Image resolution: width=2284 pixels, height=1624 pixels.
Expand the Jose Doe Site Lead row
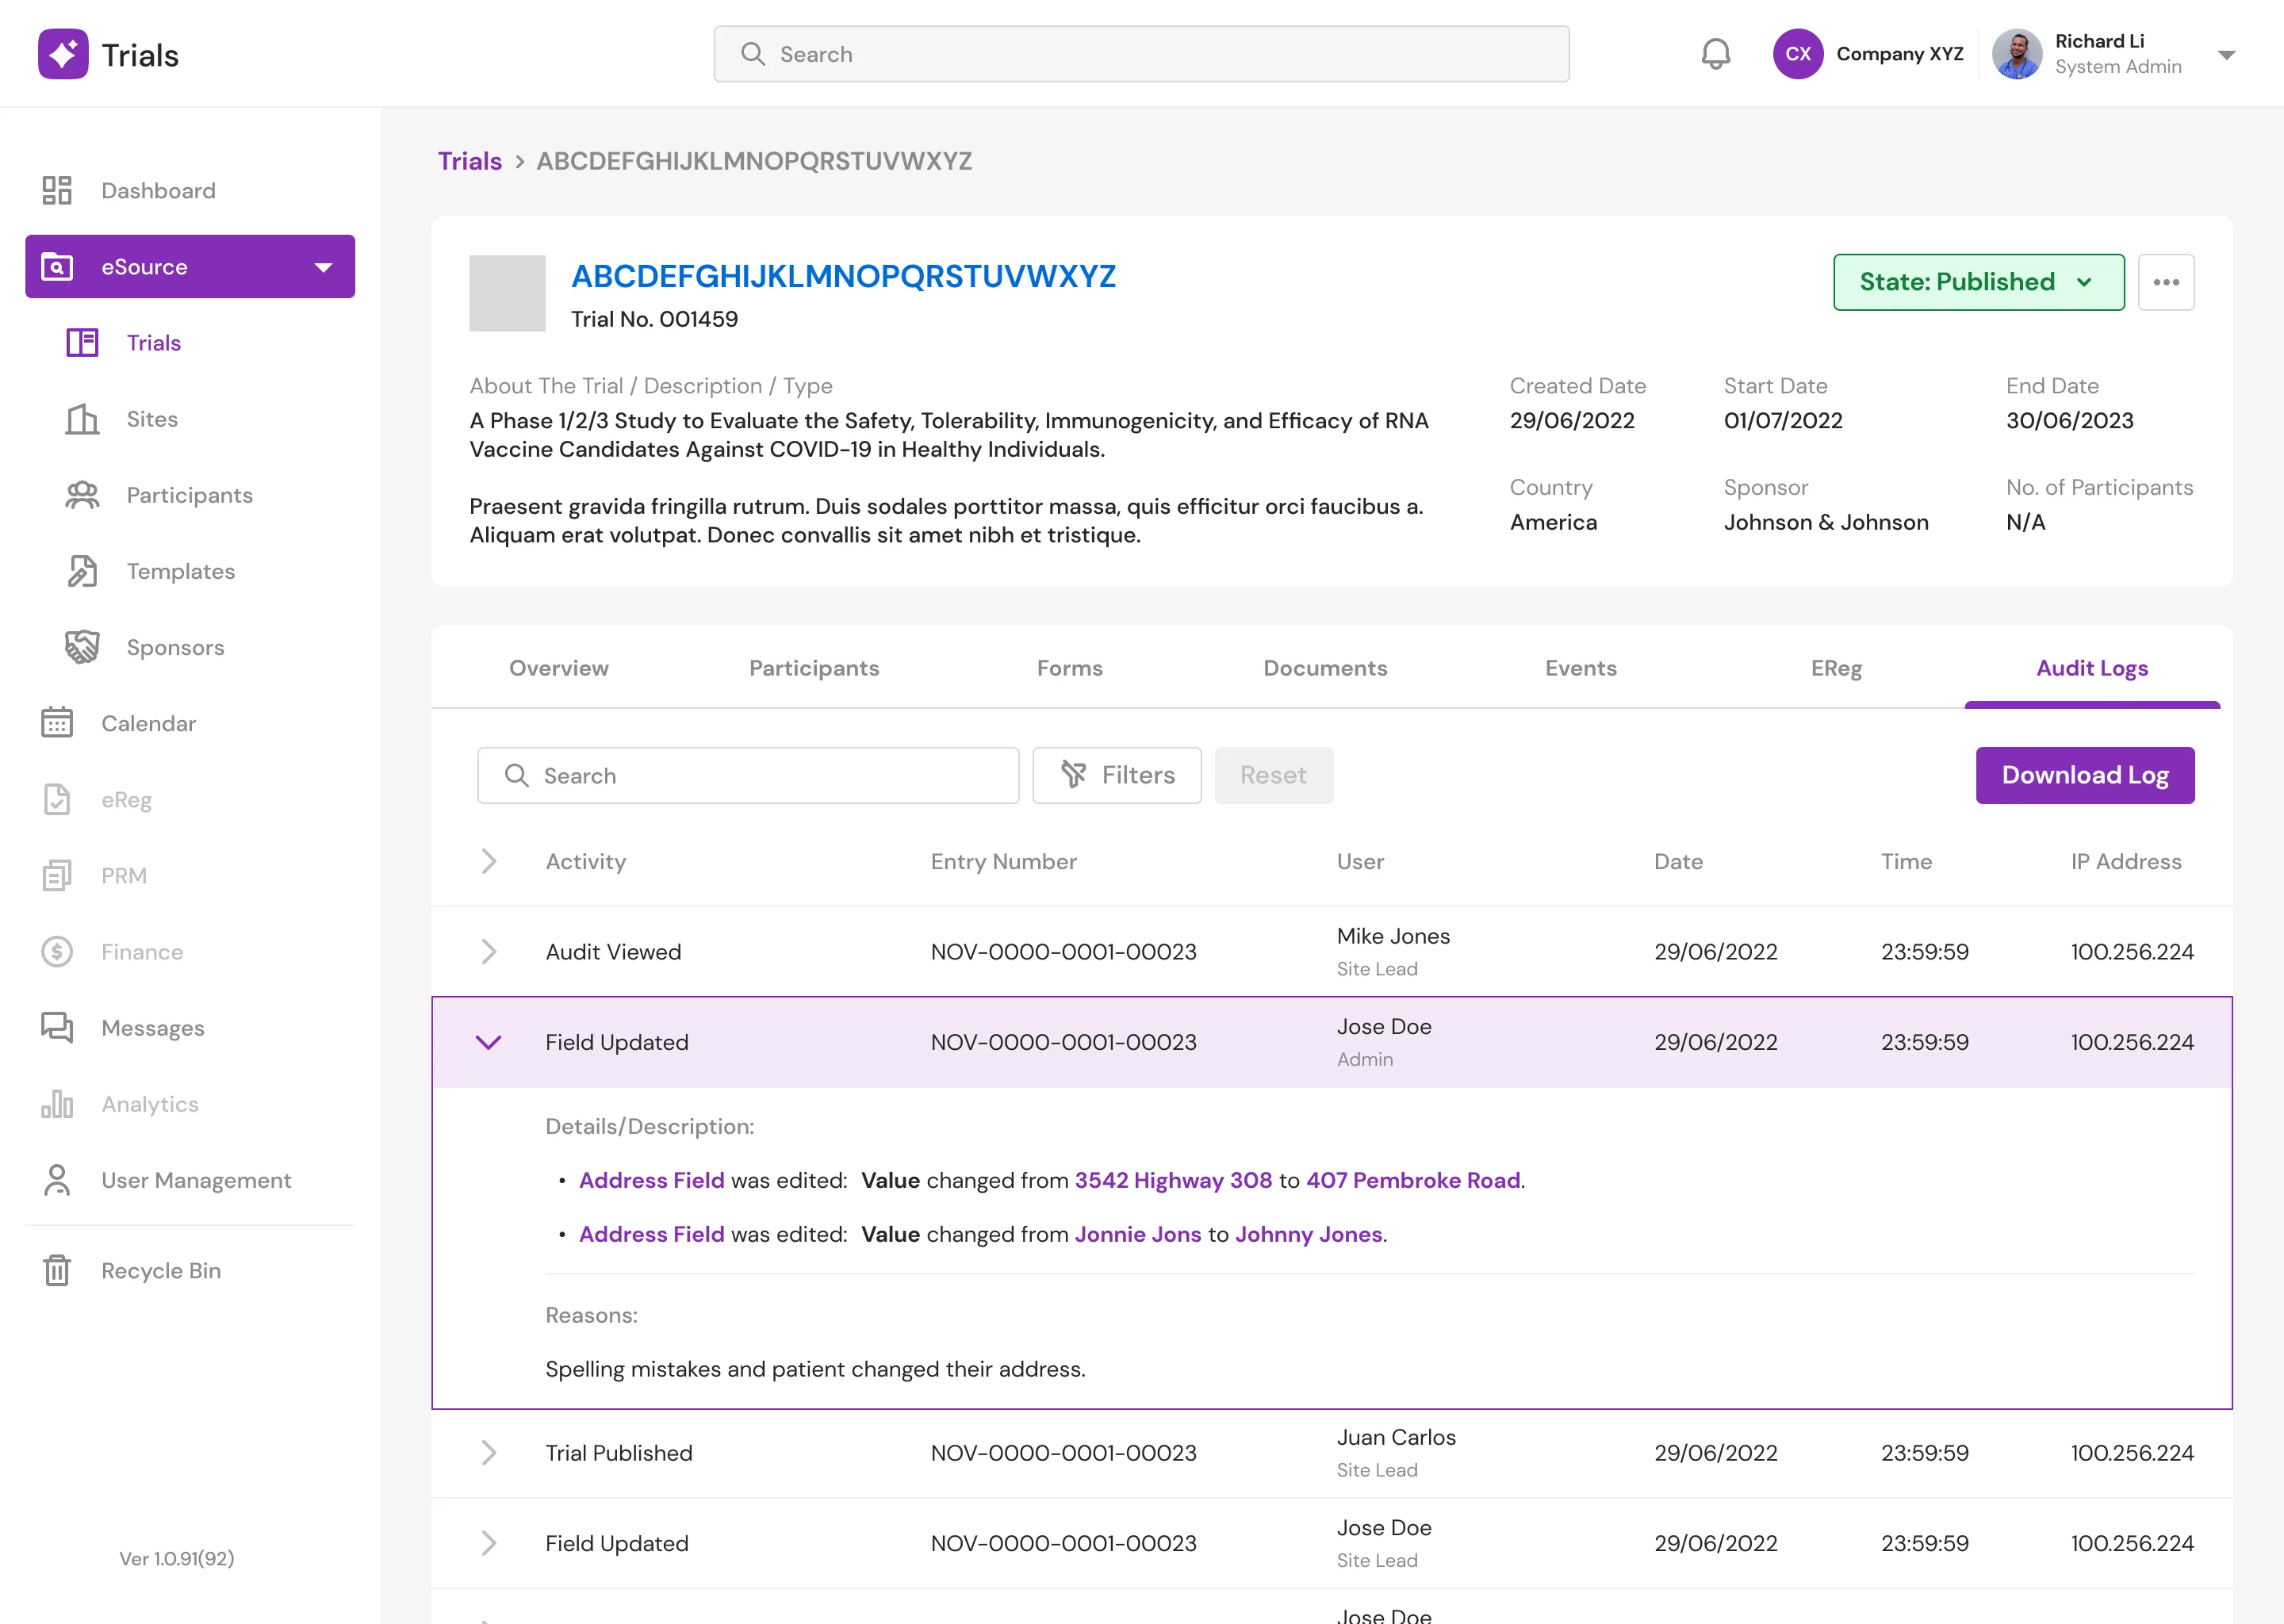(x=488, y=1542)
